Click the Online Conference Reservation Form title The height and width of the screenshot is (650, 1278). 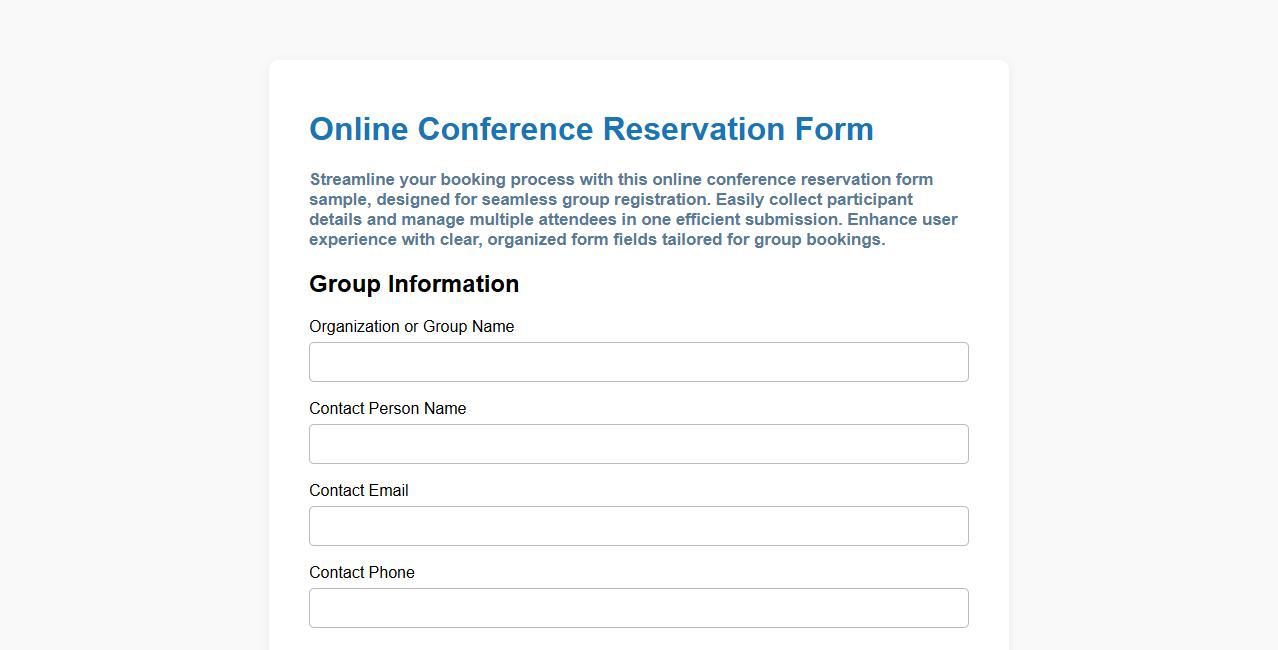(591, 129)
